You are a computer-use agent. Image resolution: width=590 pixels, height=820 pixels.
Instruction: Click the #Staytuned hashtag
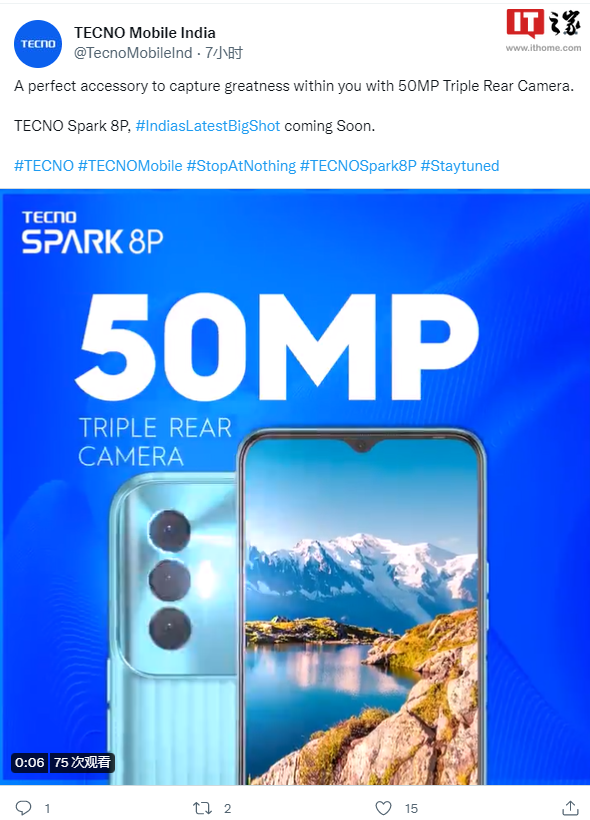click(x=460, y=166)
